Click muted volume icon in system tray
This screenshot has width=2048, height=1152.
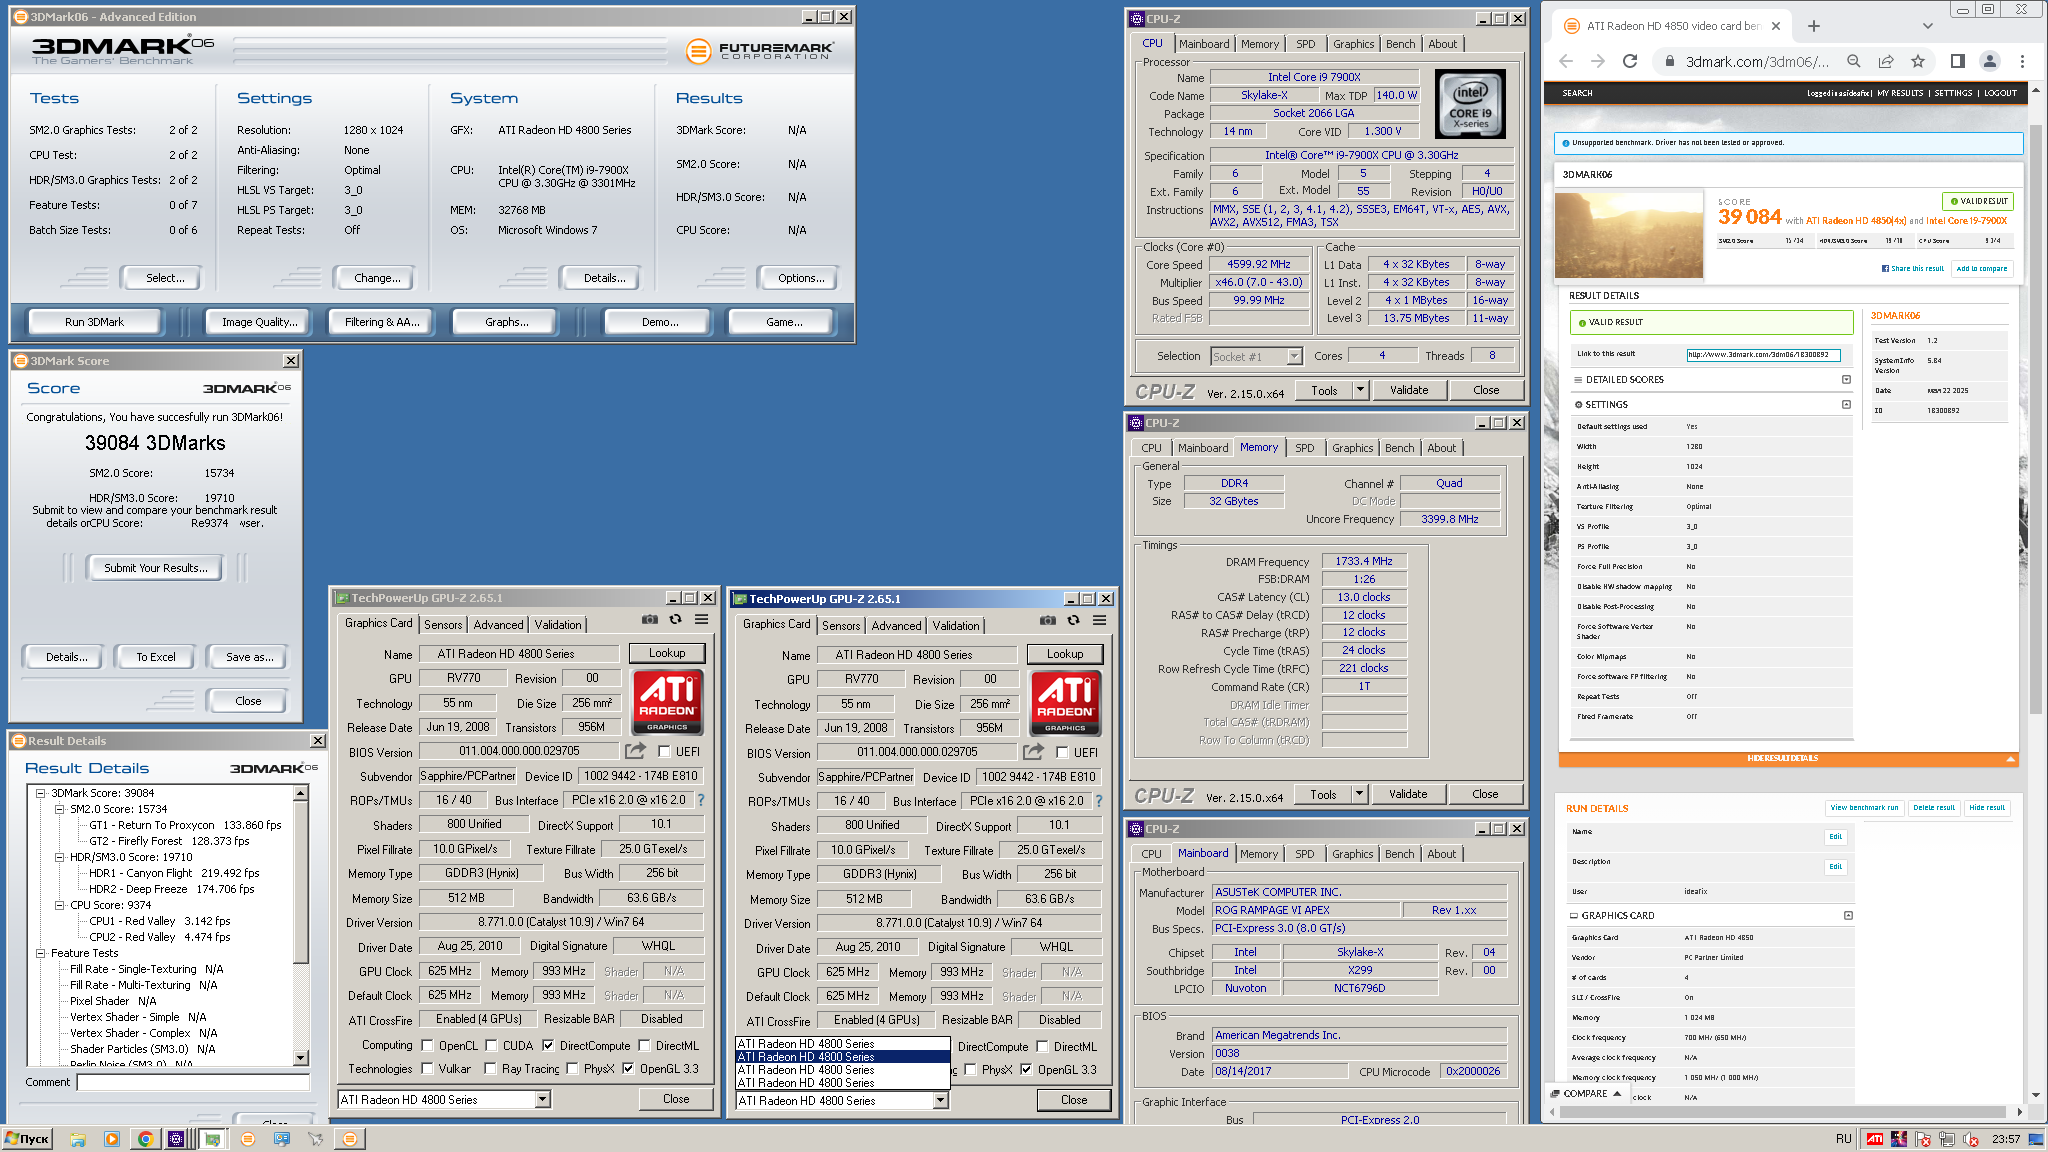tap(1970, 1139)
